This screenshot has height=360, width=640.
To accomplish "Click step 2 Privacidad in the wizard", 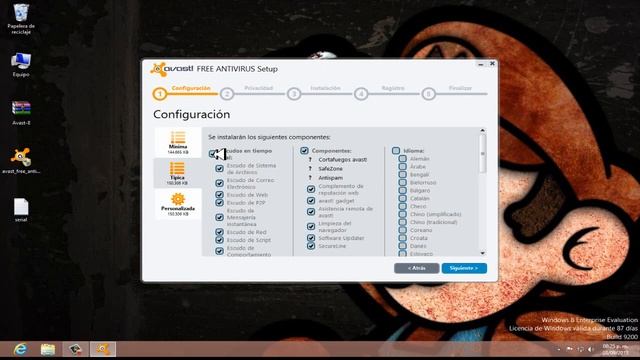I will click(x=227, y=94).
